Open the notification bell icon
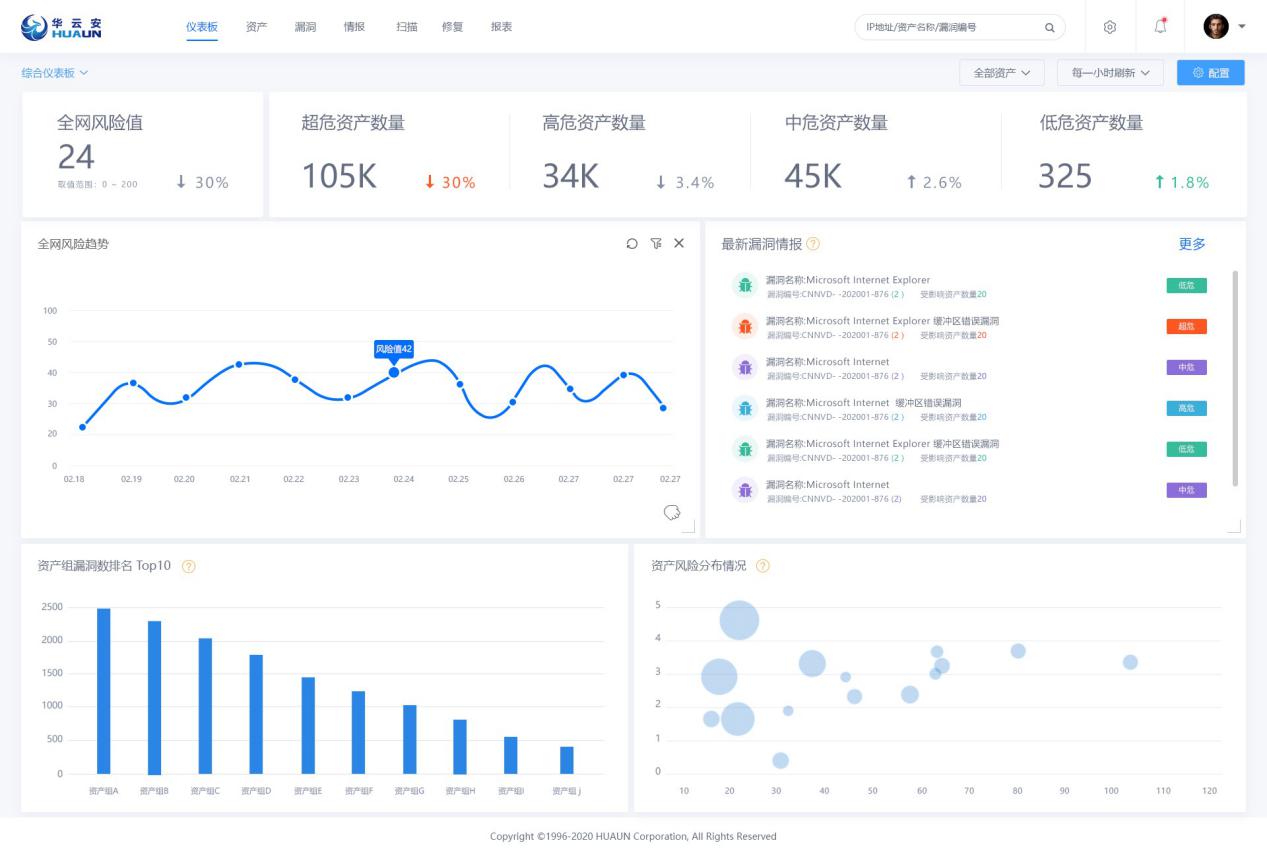The width and height of the screenshot is (1267, 857). 1161,27
